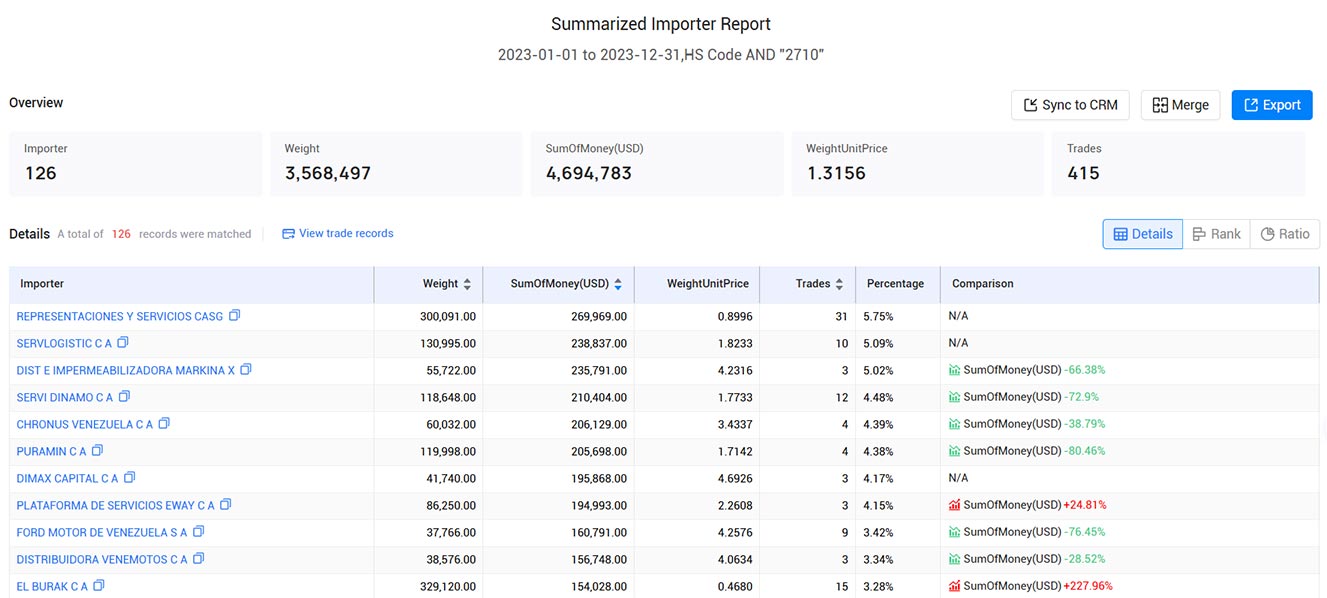Select percentage value 4.48%
Image resolution: width=1327 pixels, height=598 pixels.
pyautogui.click(x=880, y=397)
